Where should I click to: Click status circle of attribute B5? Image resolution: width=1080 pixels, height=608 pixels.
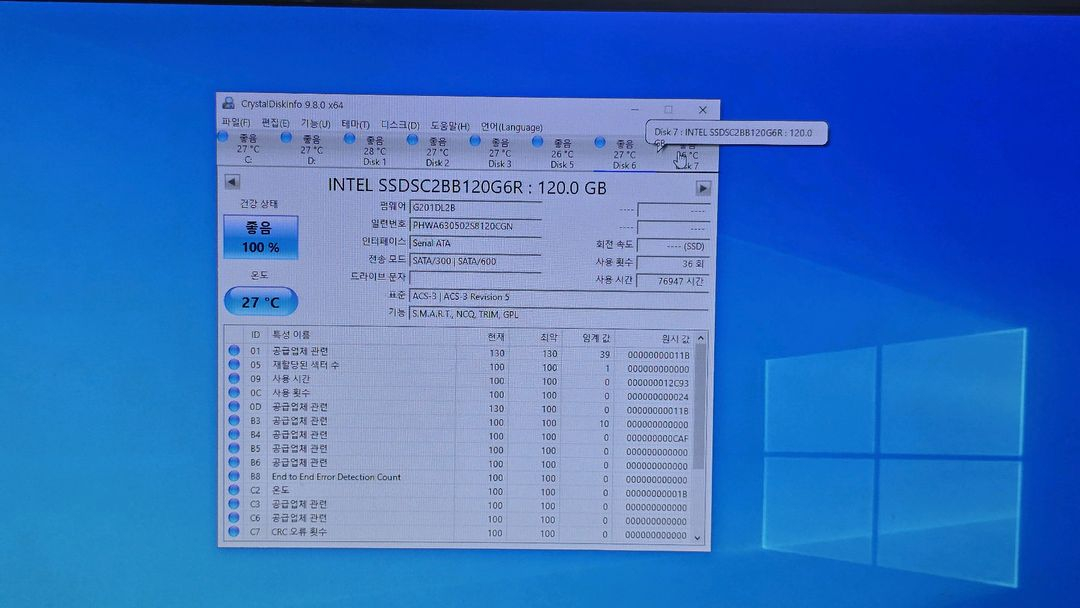pyautogui.click(x=234, y=448)
